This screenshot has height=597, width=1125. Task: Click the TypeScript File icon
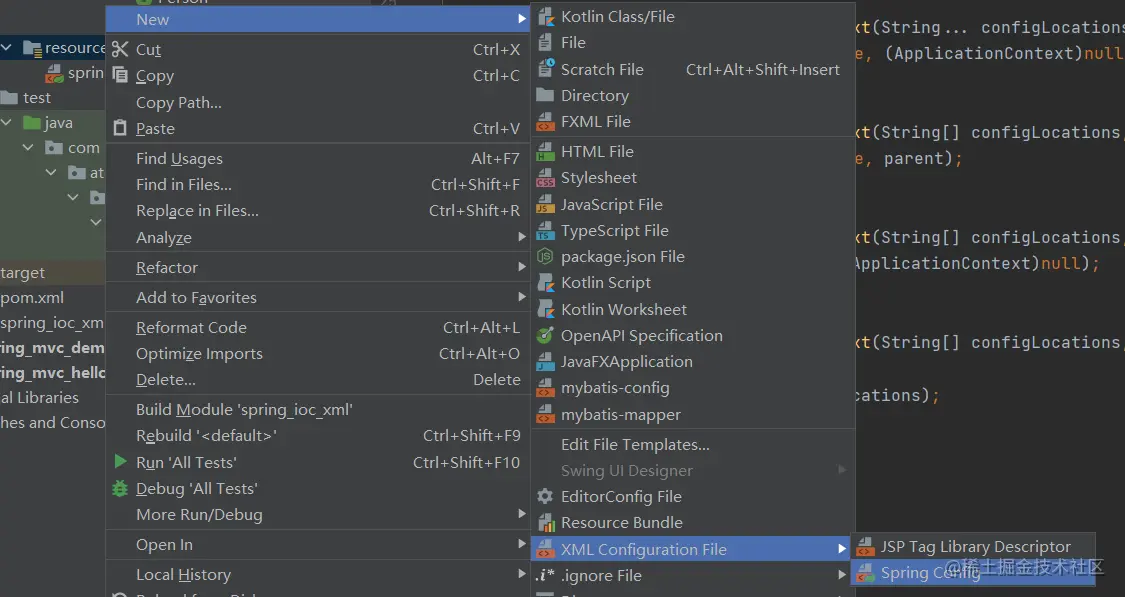click(546, 230)
